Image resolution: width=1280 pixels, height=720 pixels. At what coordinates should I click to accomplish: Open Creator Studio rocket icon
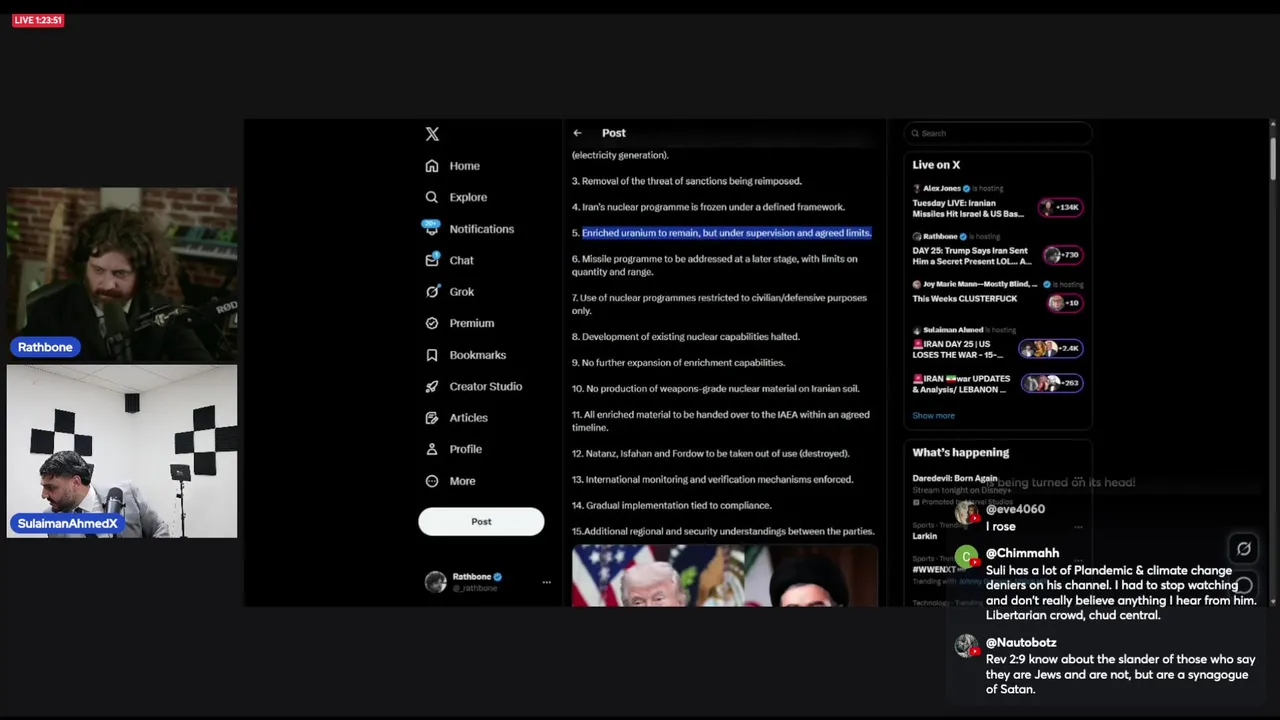[x=432, y=386]
